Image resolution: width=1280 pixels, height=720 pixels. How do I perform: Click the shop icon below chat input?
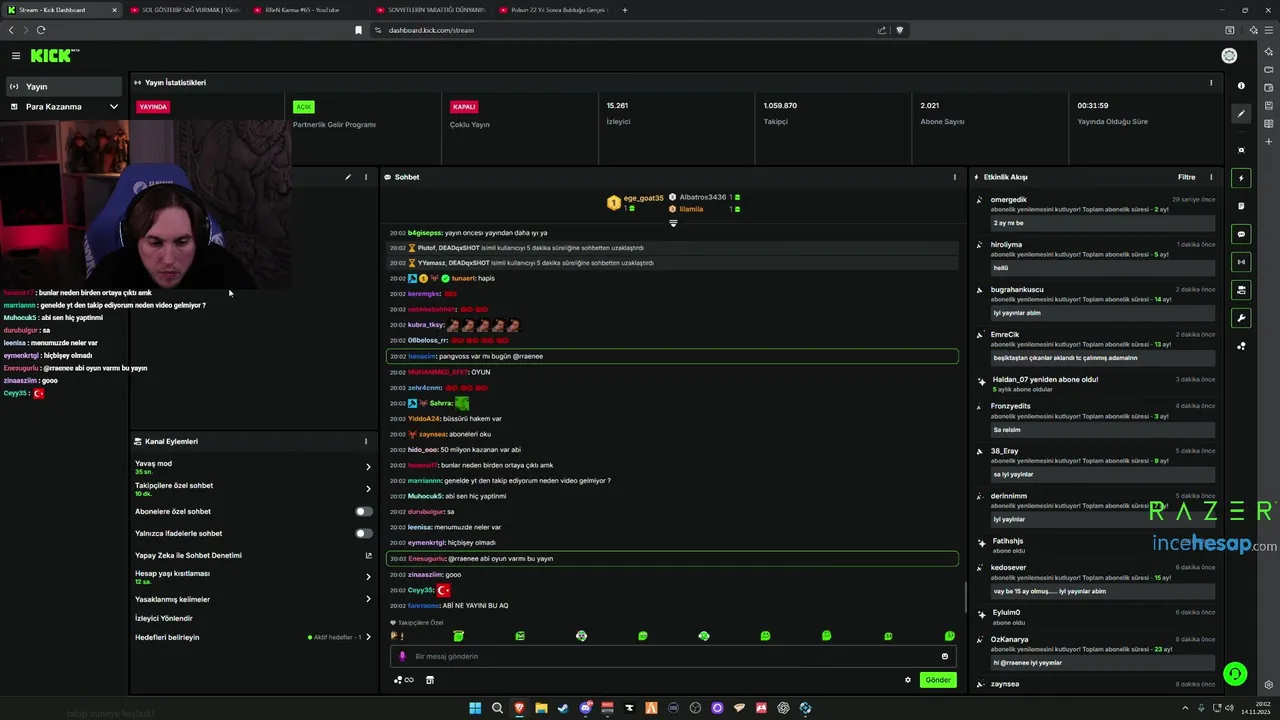[x=430, y=680]
